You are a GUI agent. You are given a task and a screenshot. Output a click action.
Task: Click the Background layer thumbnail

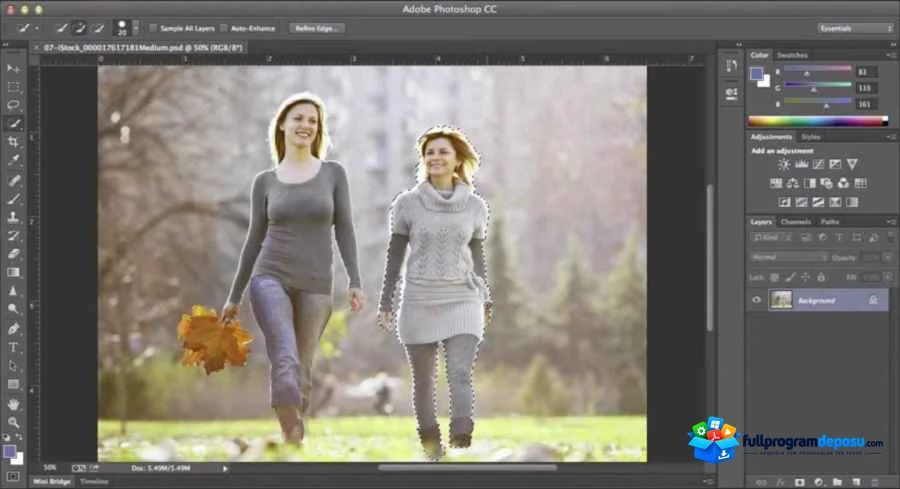click(781, 300)
